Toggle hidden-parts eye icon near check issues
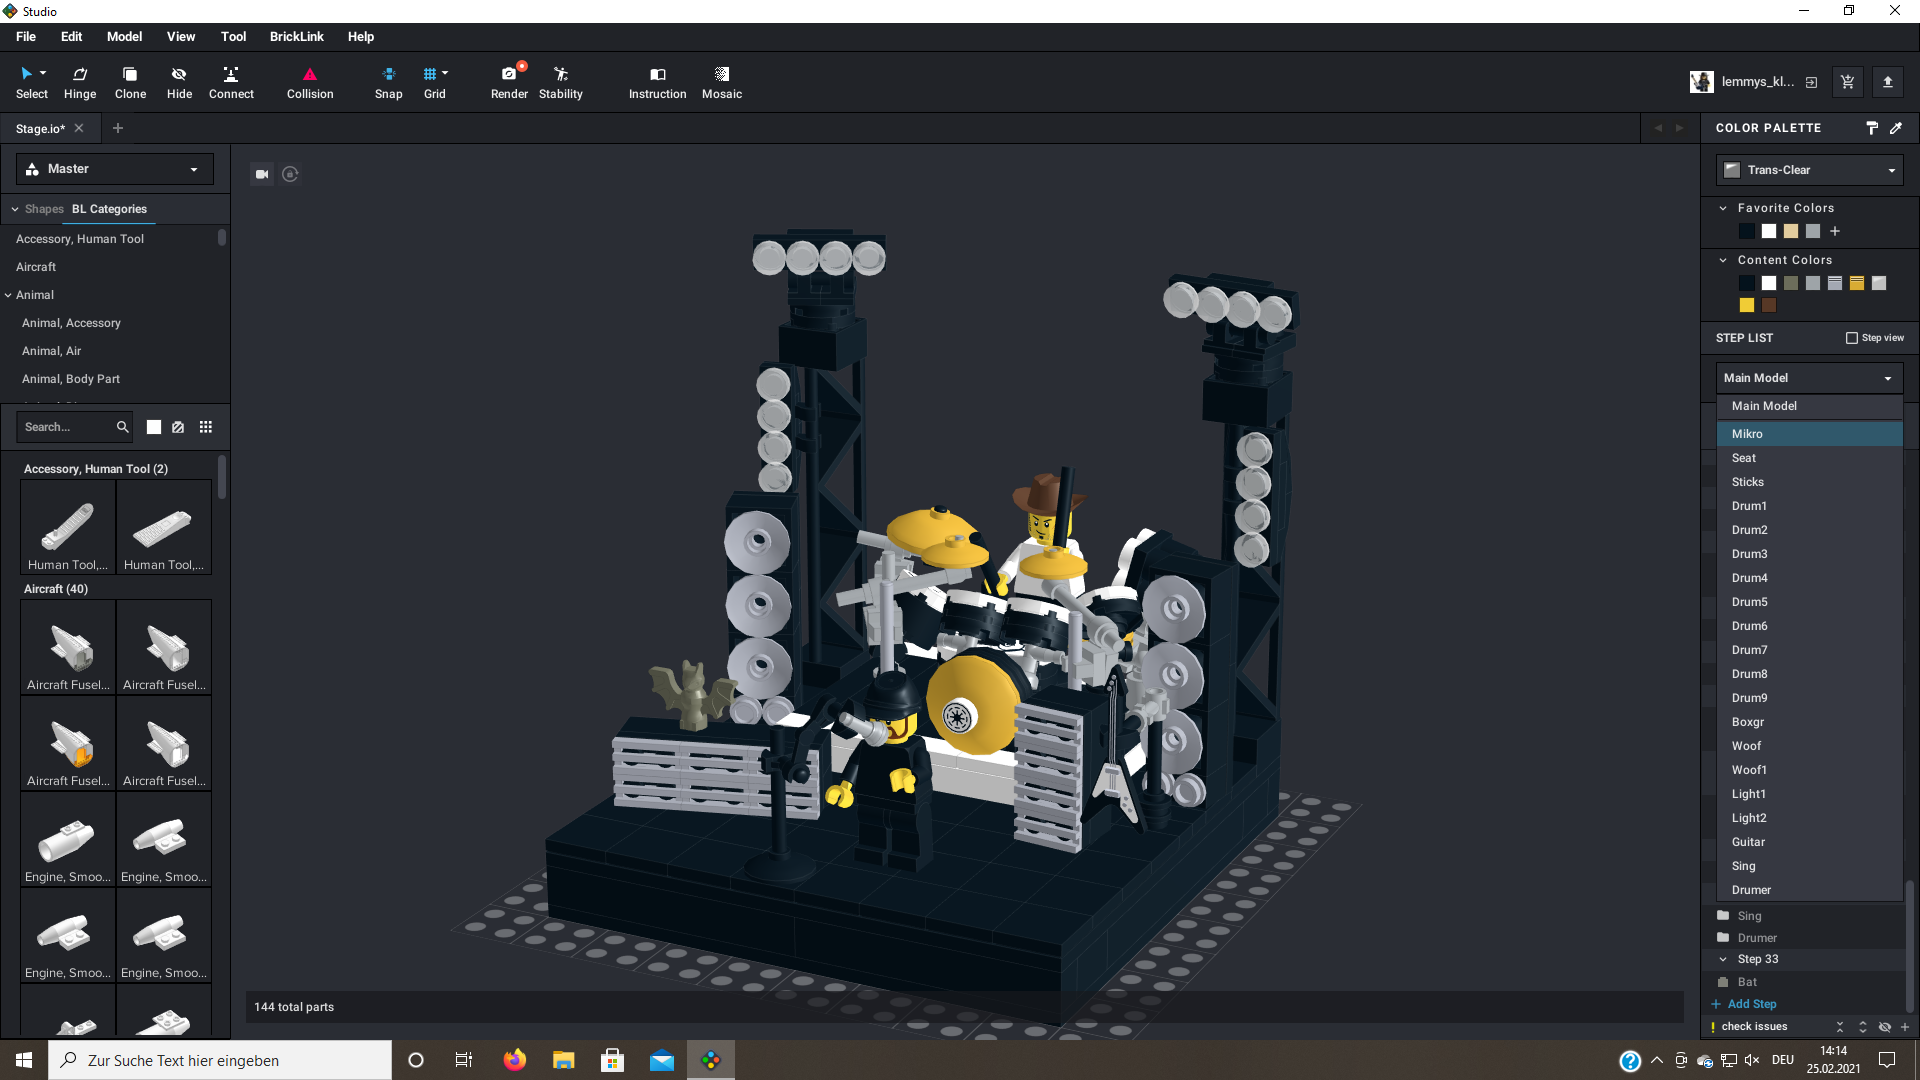This screenshot has width=1920, height=1080. [x=1884, y=1027]
